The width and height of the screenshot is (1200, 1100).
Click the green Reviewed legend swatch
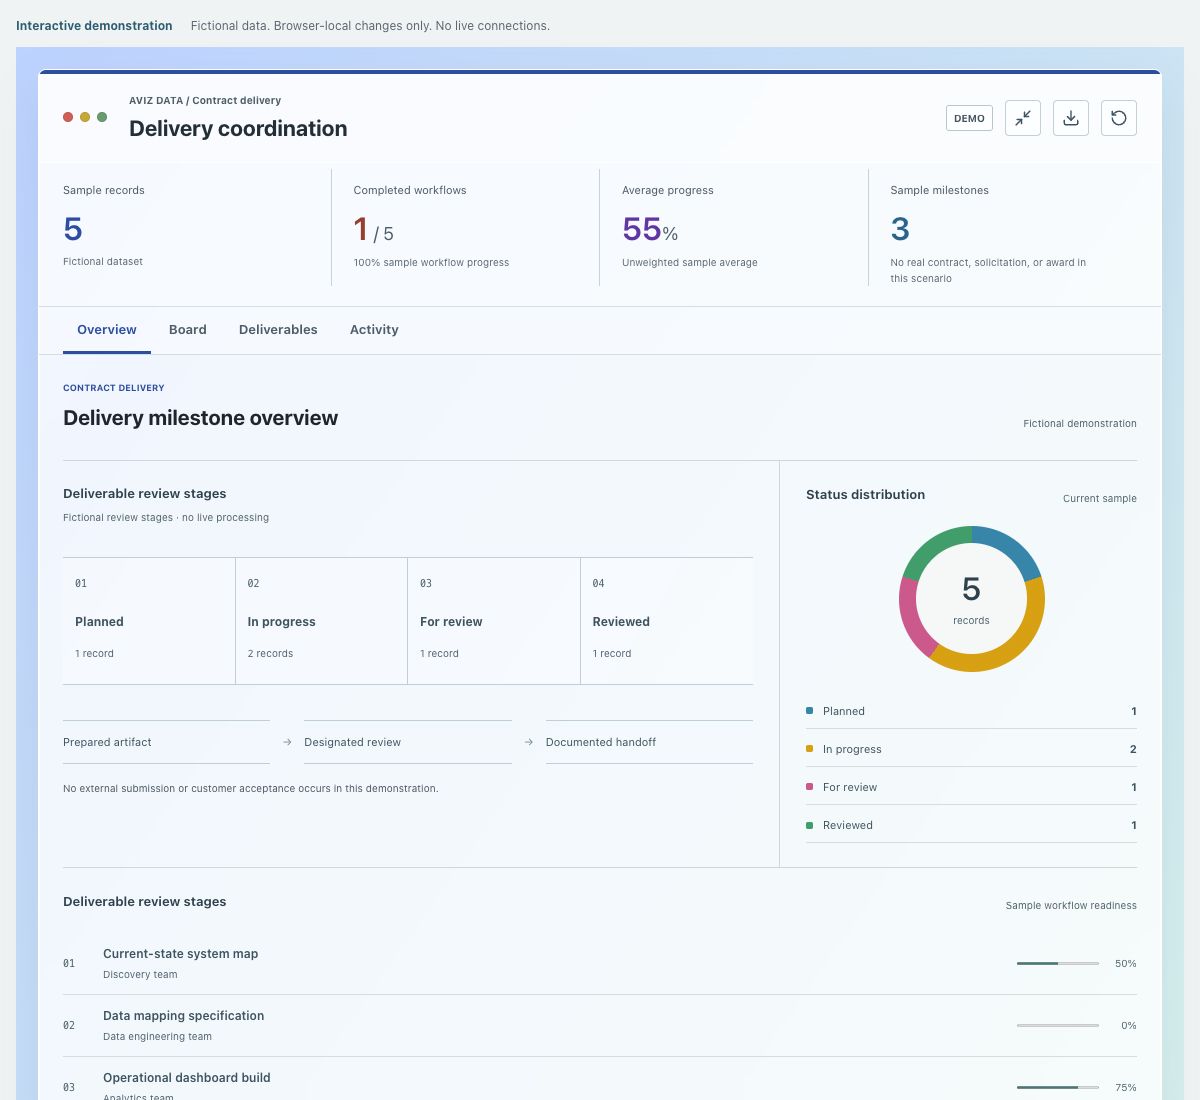tap(809, 825)
